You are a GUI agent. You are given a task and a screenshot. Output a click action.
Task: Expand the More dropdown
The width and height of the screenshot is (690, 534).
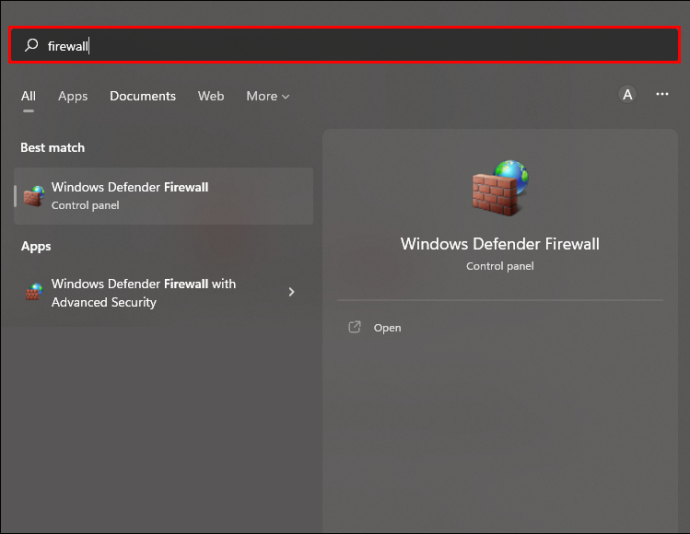(268, 96)
